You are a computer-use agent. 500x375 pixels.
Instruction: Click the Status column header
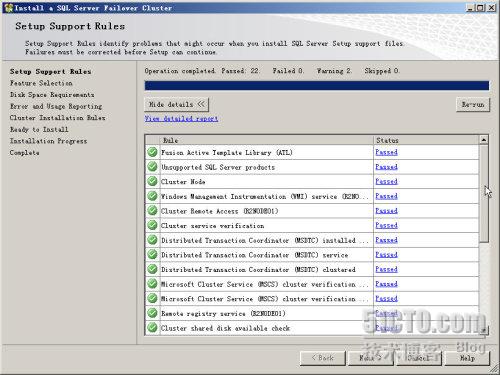(426, 140)
